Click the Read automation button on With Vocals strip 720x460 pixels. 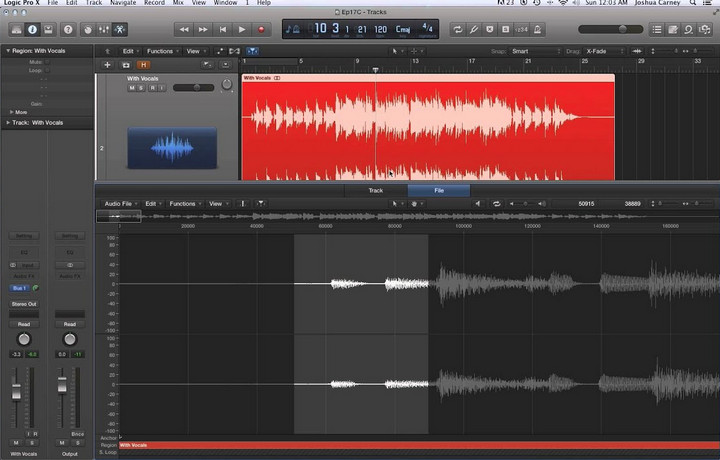23,324
